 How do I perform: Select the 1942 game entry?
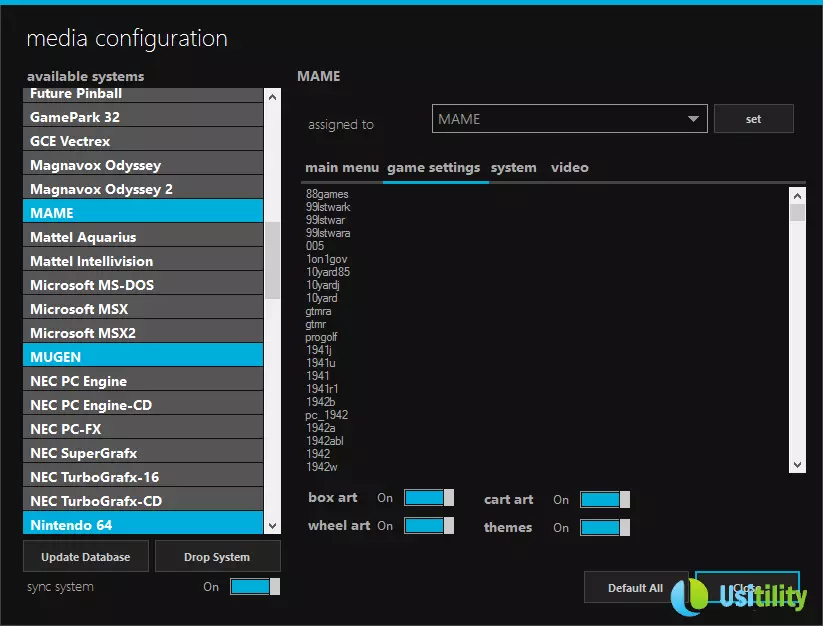coord(318,454)
